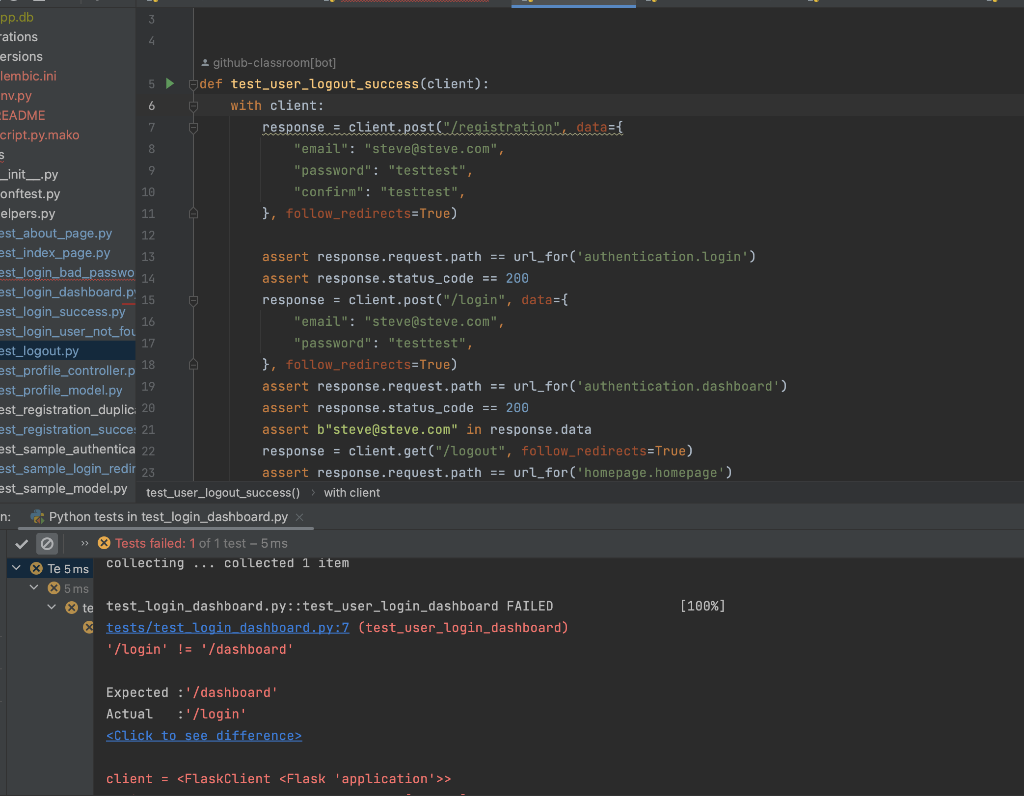Click error icon on deepest failed test leaf
Screen dimensions: 1024x796
pos(88,627)
